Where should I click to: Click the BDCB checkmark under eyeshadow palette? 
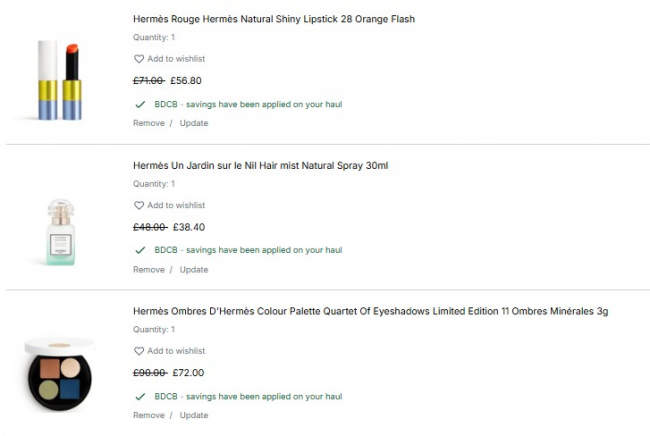139,396
